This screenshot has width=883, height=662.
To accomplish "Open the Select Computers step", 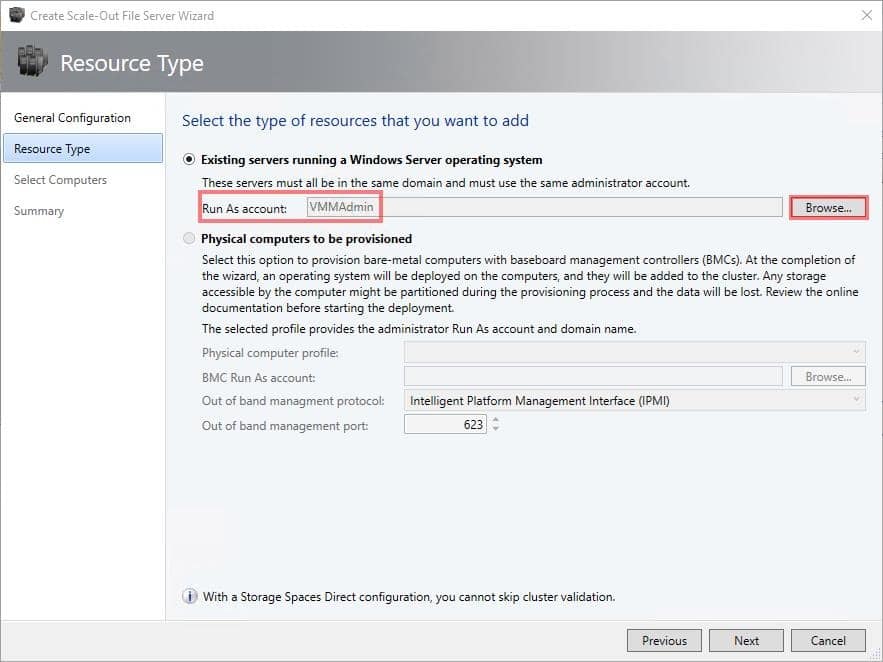I will (60, 180).
